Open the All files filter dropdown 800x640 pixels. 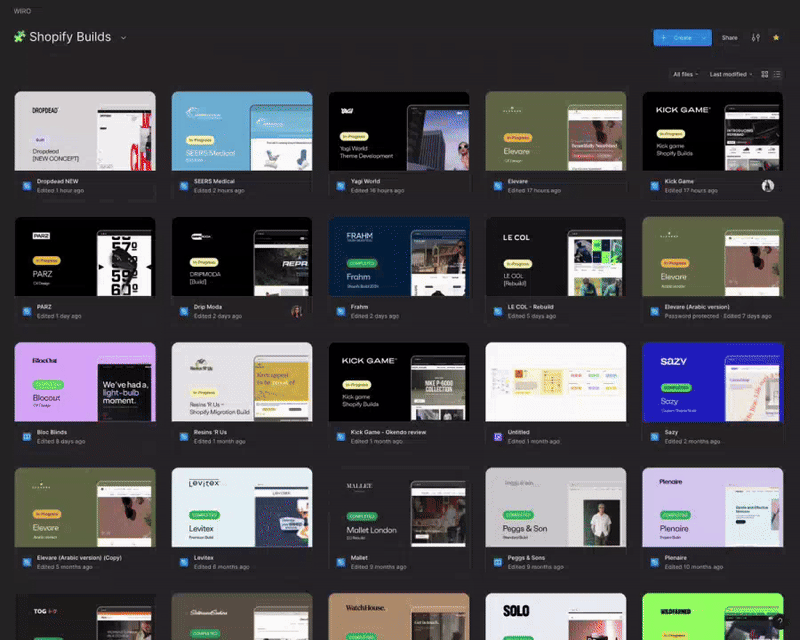tap(685, 74)
